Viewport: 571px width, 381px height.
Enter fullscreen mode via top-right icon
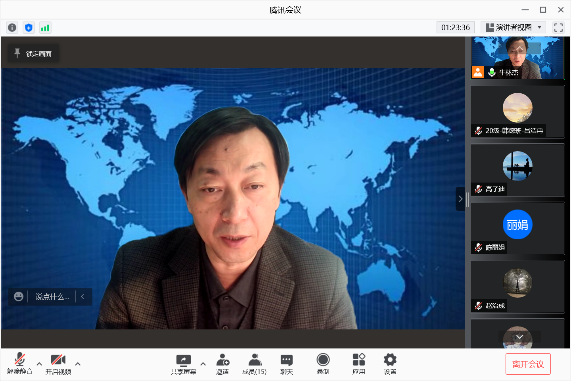click(558, 27)
